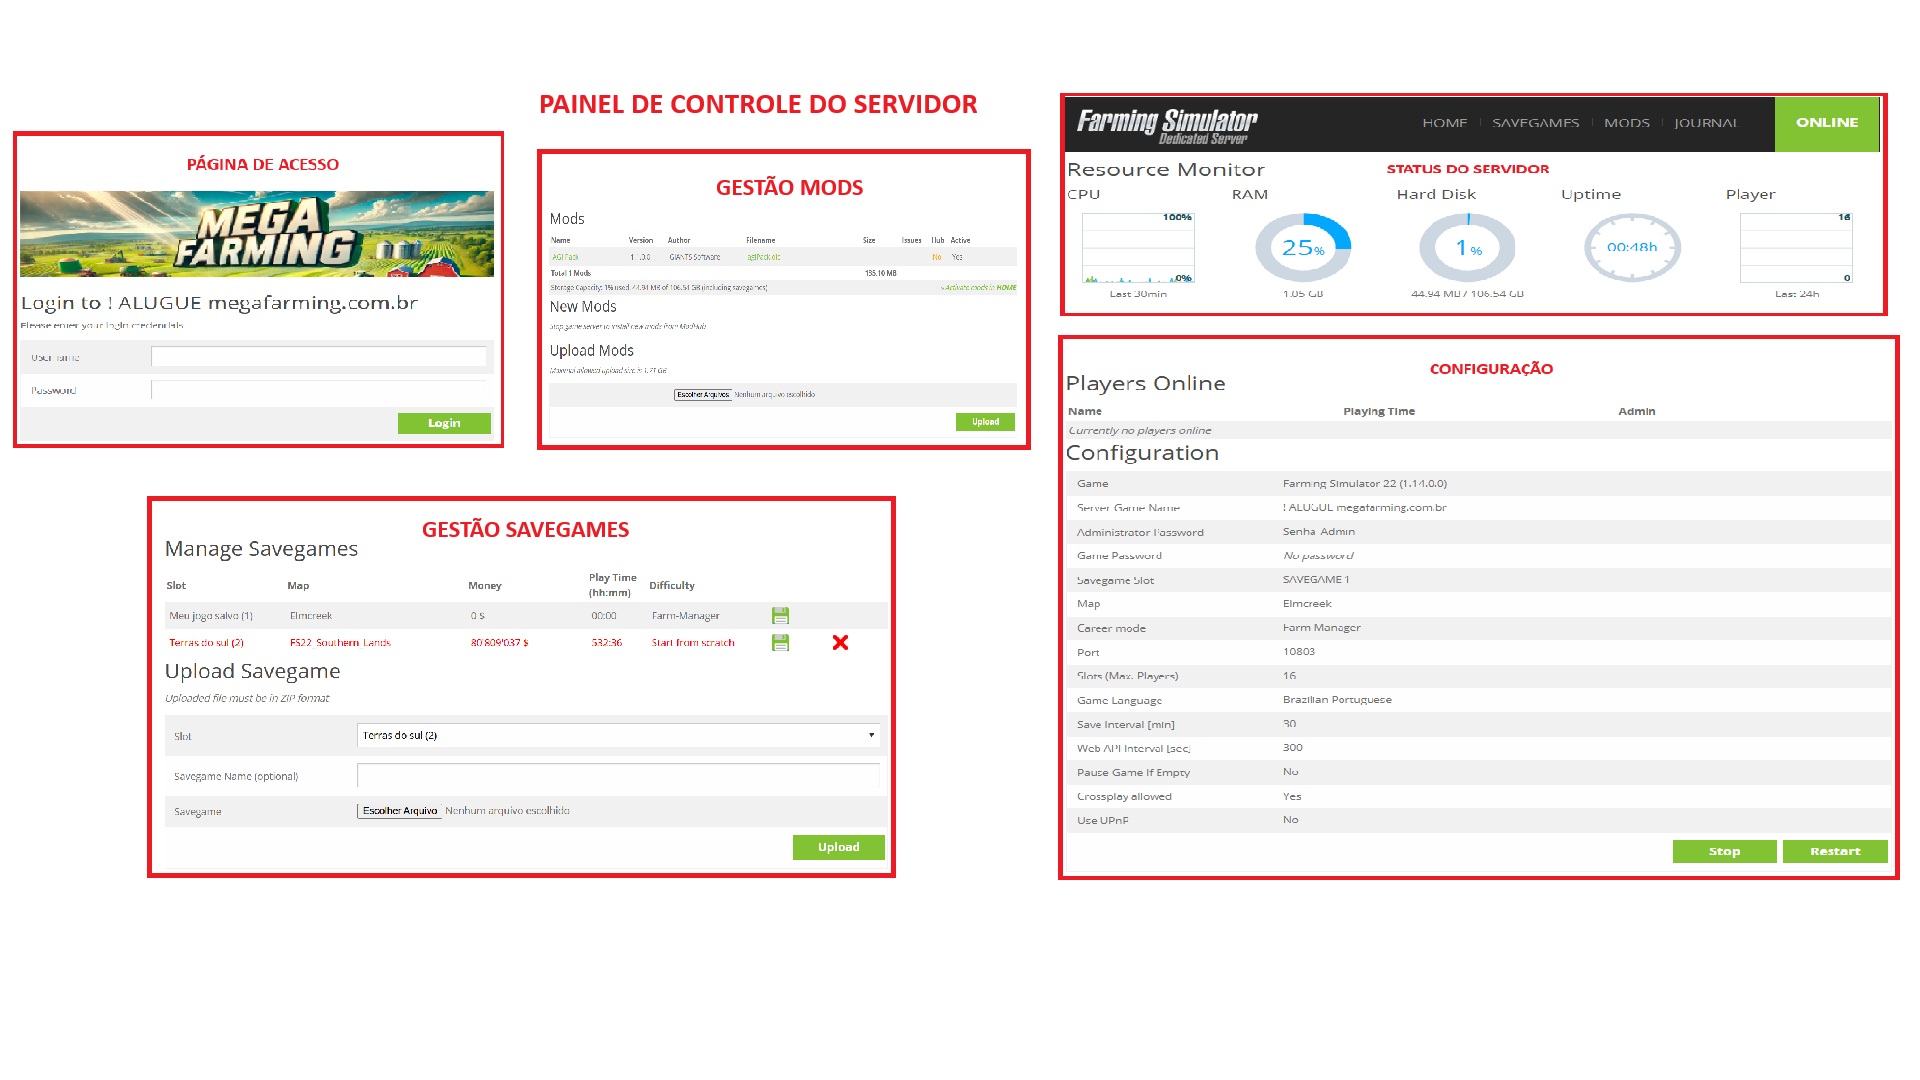
Task: Open the Slot dropdown showing Terras do sul (2)
Action: click(x=618, y=735)
